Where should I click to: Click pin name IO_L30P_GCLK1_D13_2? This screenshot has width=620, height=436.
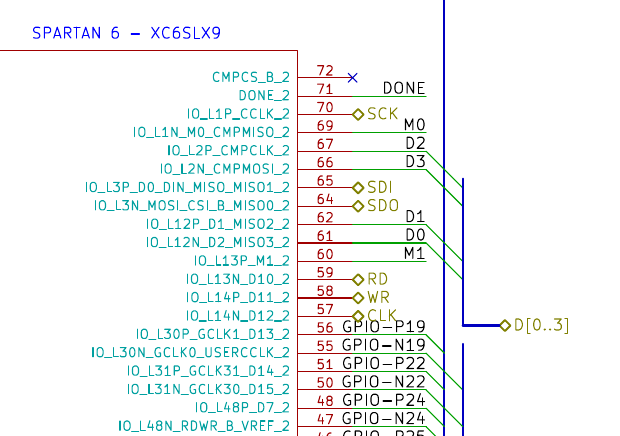pos(213,334)
